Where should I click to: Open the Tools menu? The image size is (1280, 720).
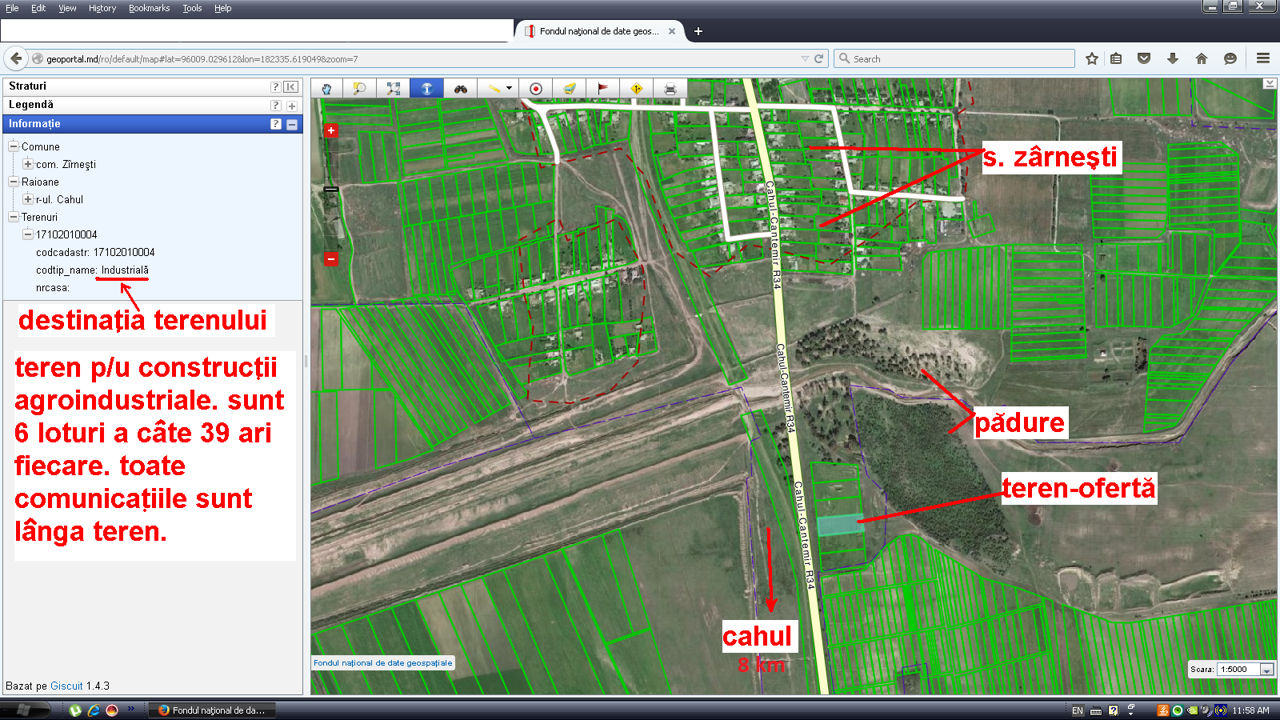192,8
